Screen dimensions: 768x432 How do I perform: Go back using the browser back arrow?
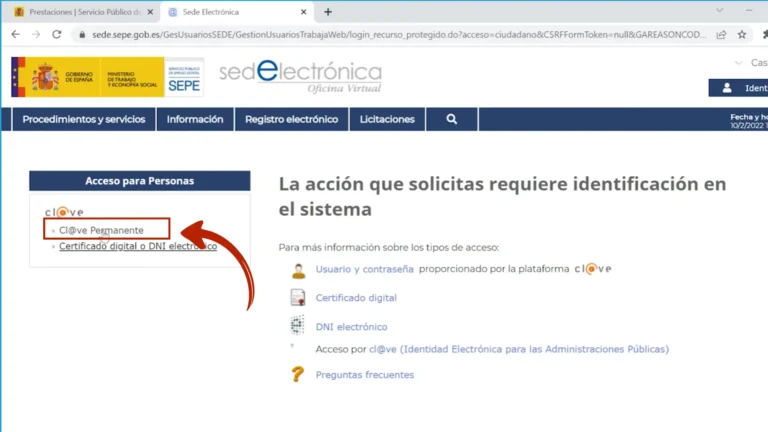(x=16, y=34)
